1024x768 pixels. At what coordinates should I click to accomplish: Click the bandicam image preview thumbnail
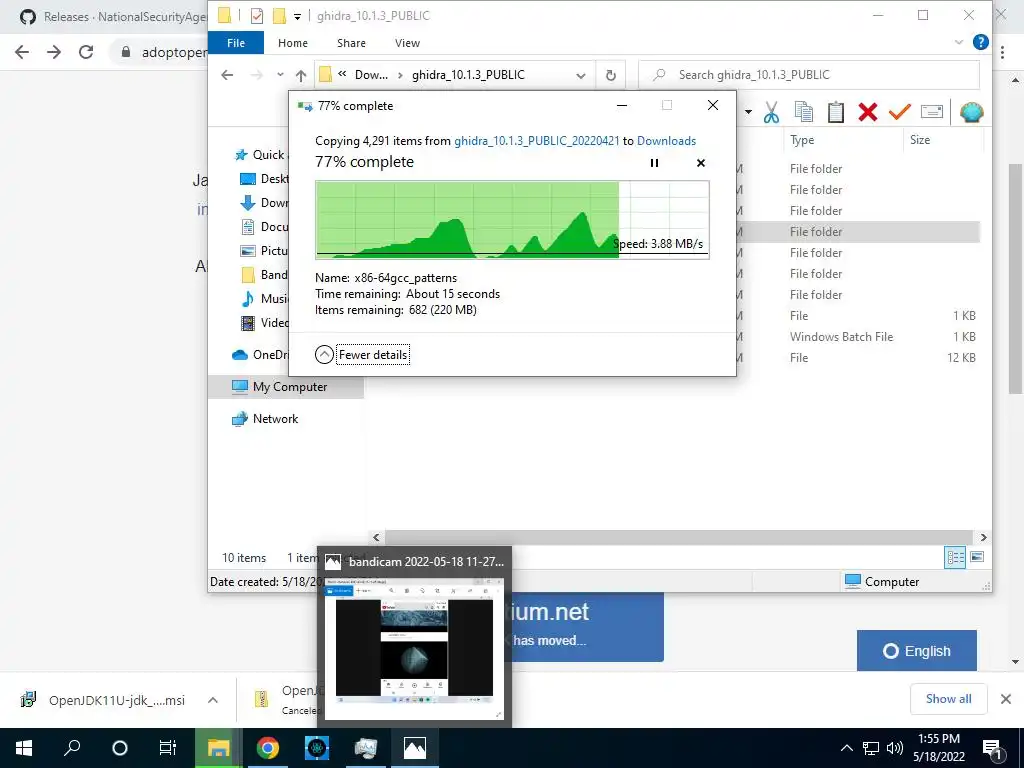pyautogui.click(x=414, y=647)
